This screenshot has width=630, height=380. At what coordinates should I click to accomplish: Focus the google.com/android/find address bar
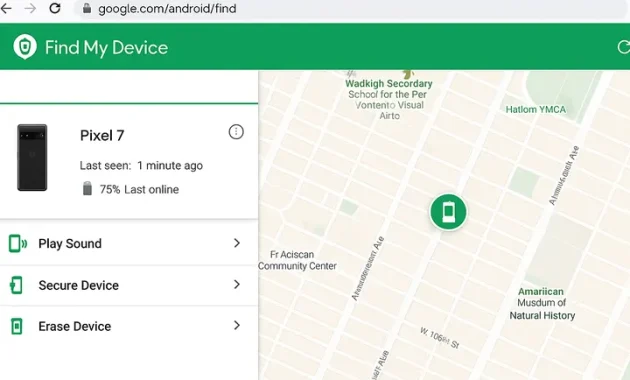click(x=350, y=8)
